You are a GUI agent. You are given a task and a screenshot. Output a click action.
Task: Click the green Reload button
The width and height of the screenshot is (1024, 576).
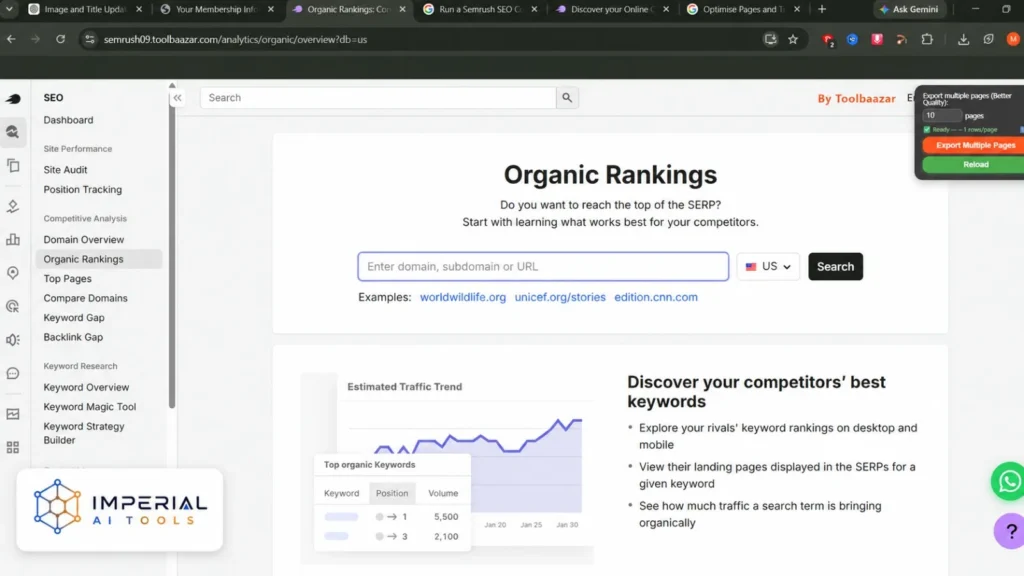point(974,165)
